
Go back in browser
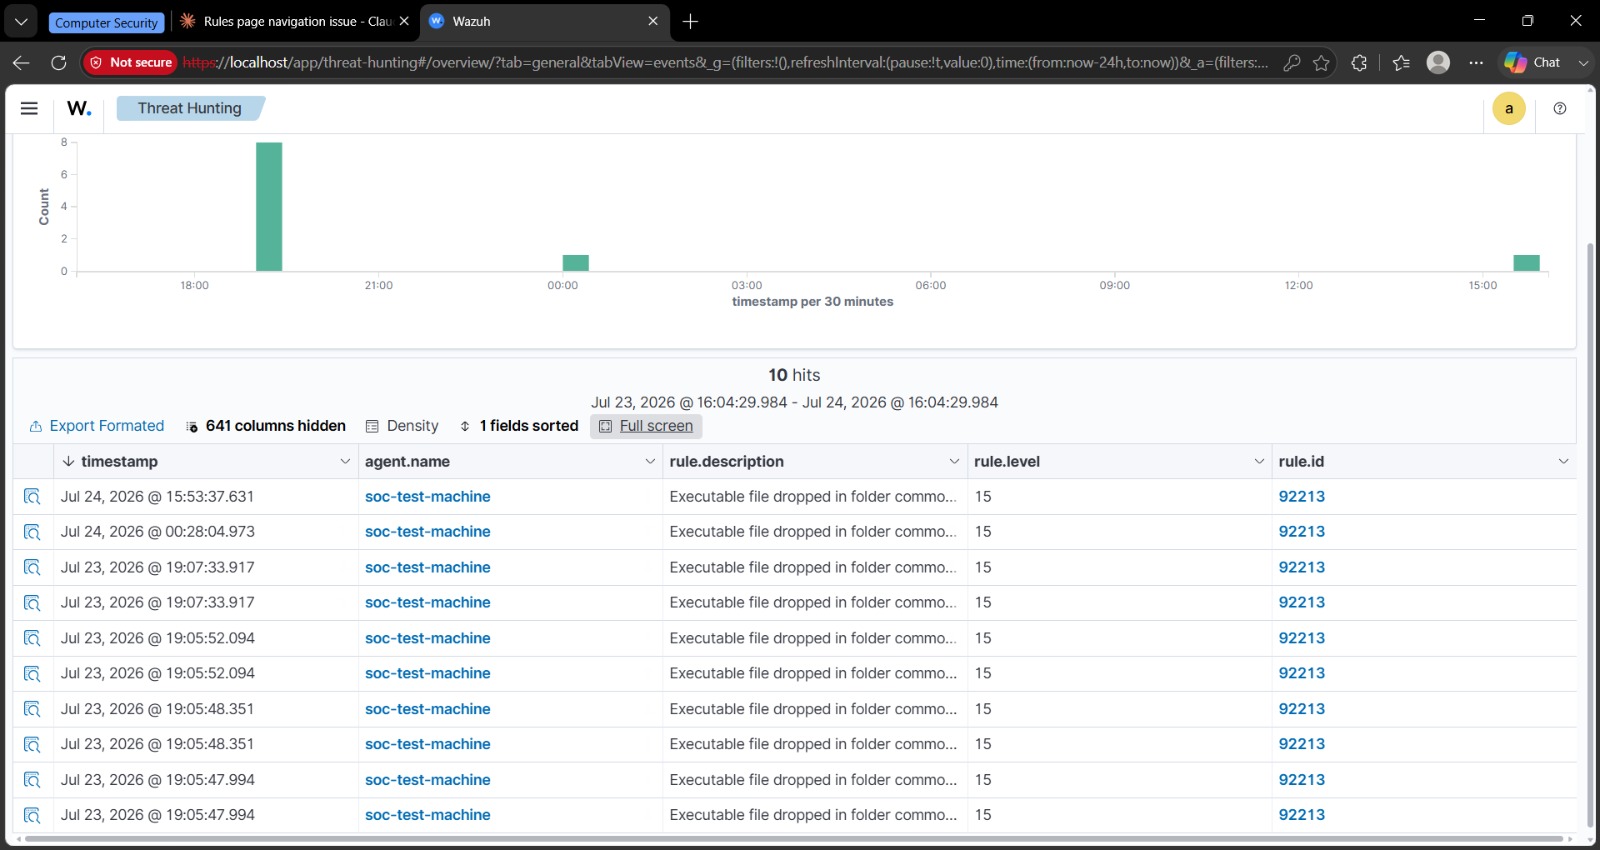tap(21, 62)
